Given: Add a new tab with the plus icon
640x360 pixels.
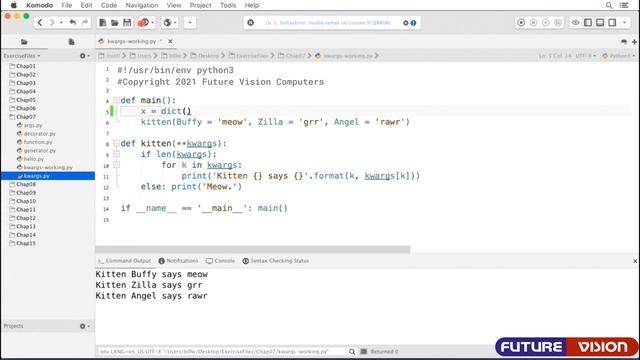Looking at the screenshot, I should 634,42.
